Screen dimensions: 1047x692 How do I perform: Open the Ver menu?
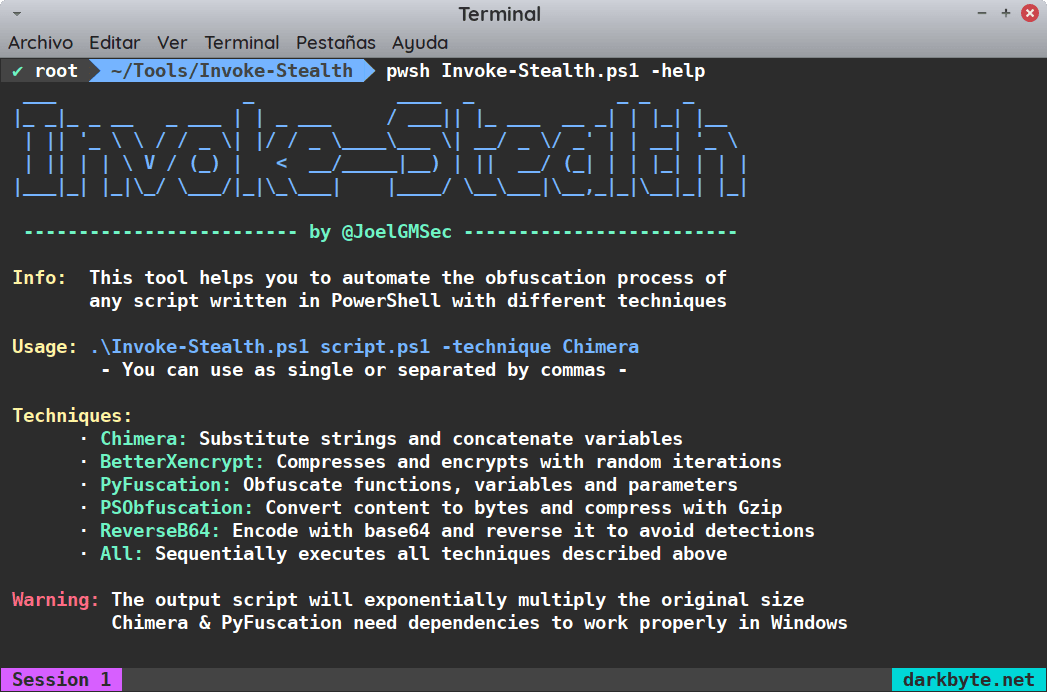pos(172,43)
